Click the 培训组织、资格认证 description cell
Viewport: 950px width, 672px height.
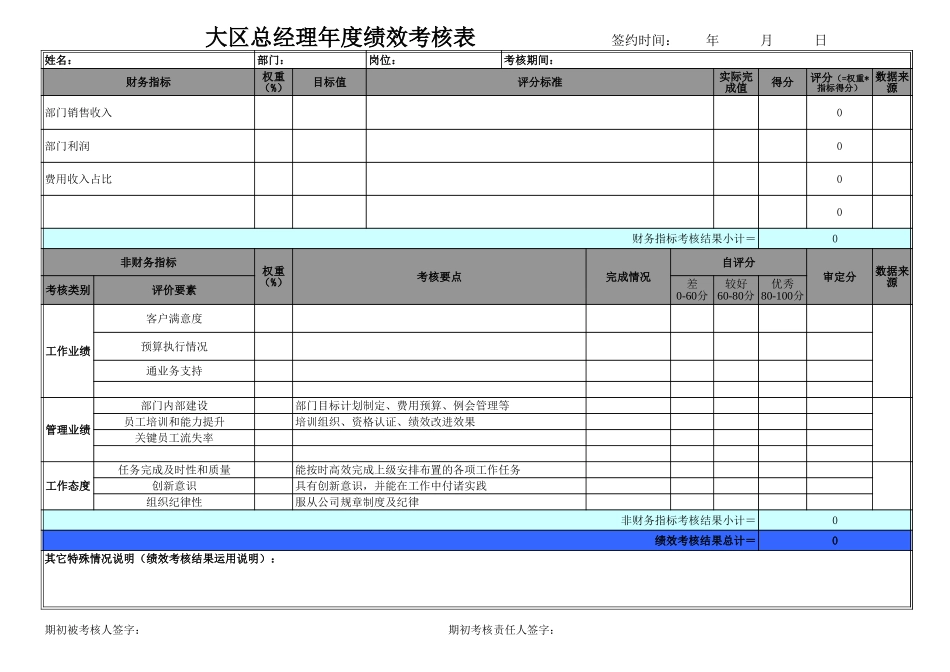tap(439, 422)
